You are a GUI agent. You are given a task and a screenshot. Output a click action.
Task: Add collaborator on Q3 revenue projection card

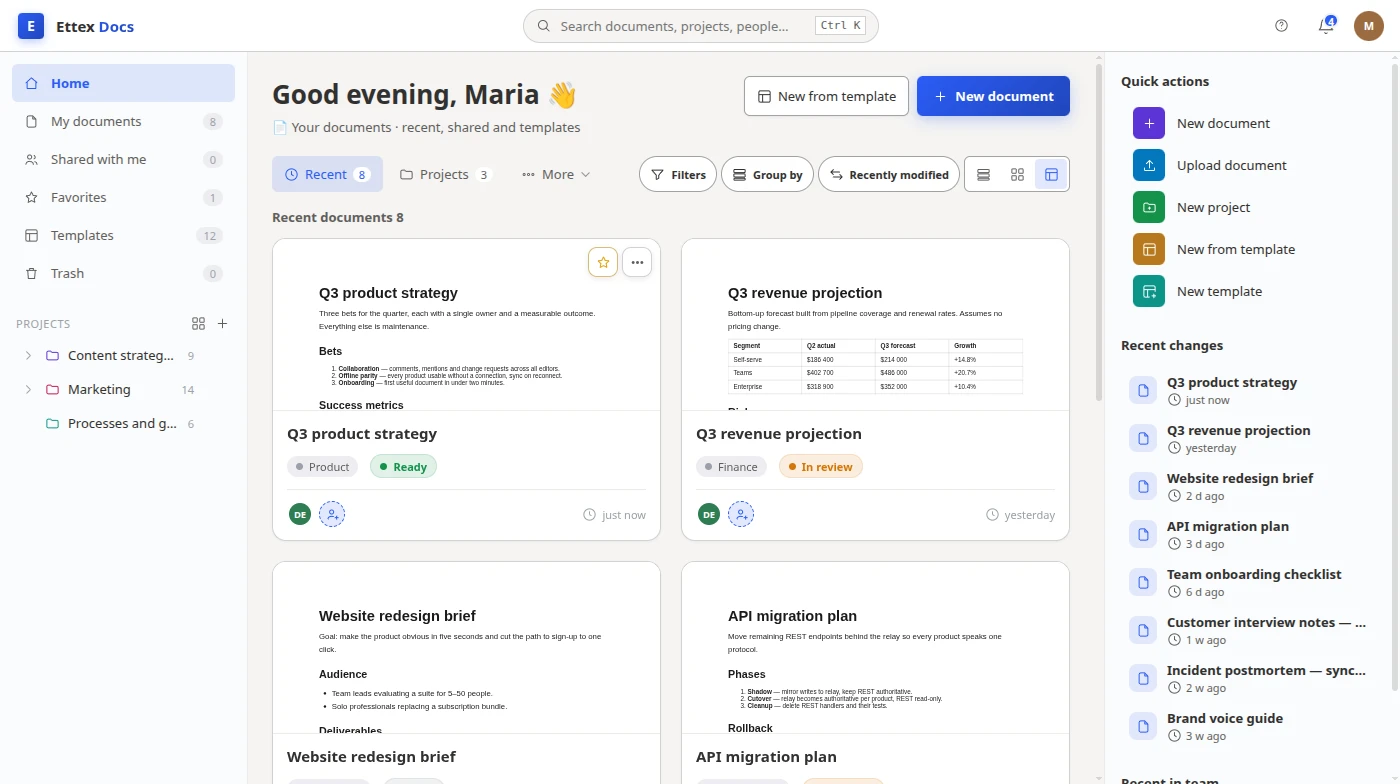[x=741, y=514]
